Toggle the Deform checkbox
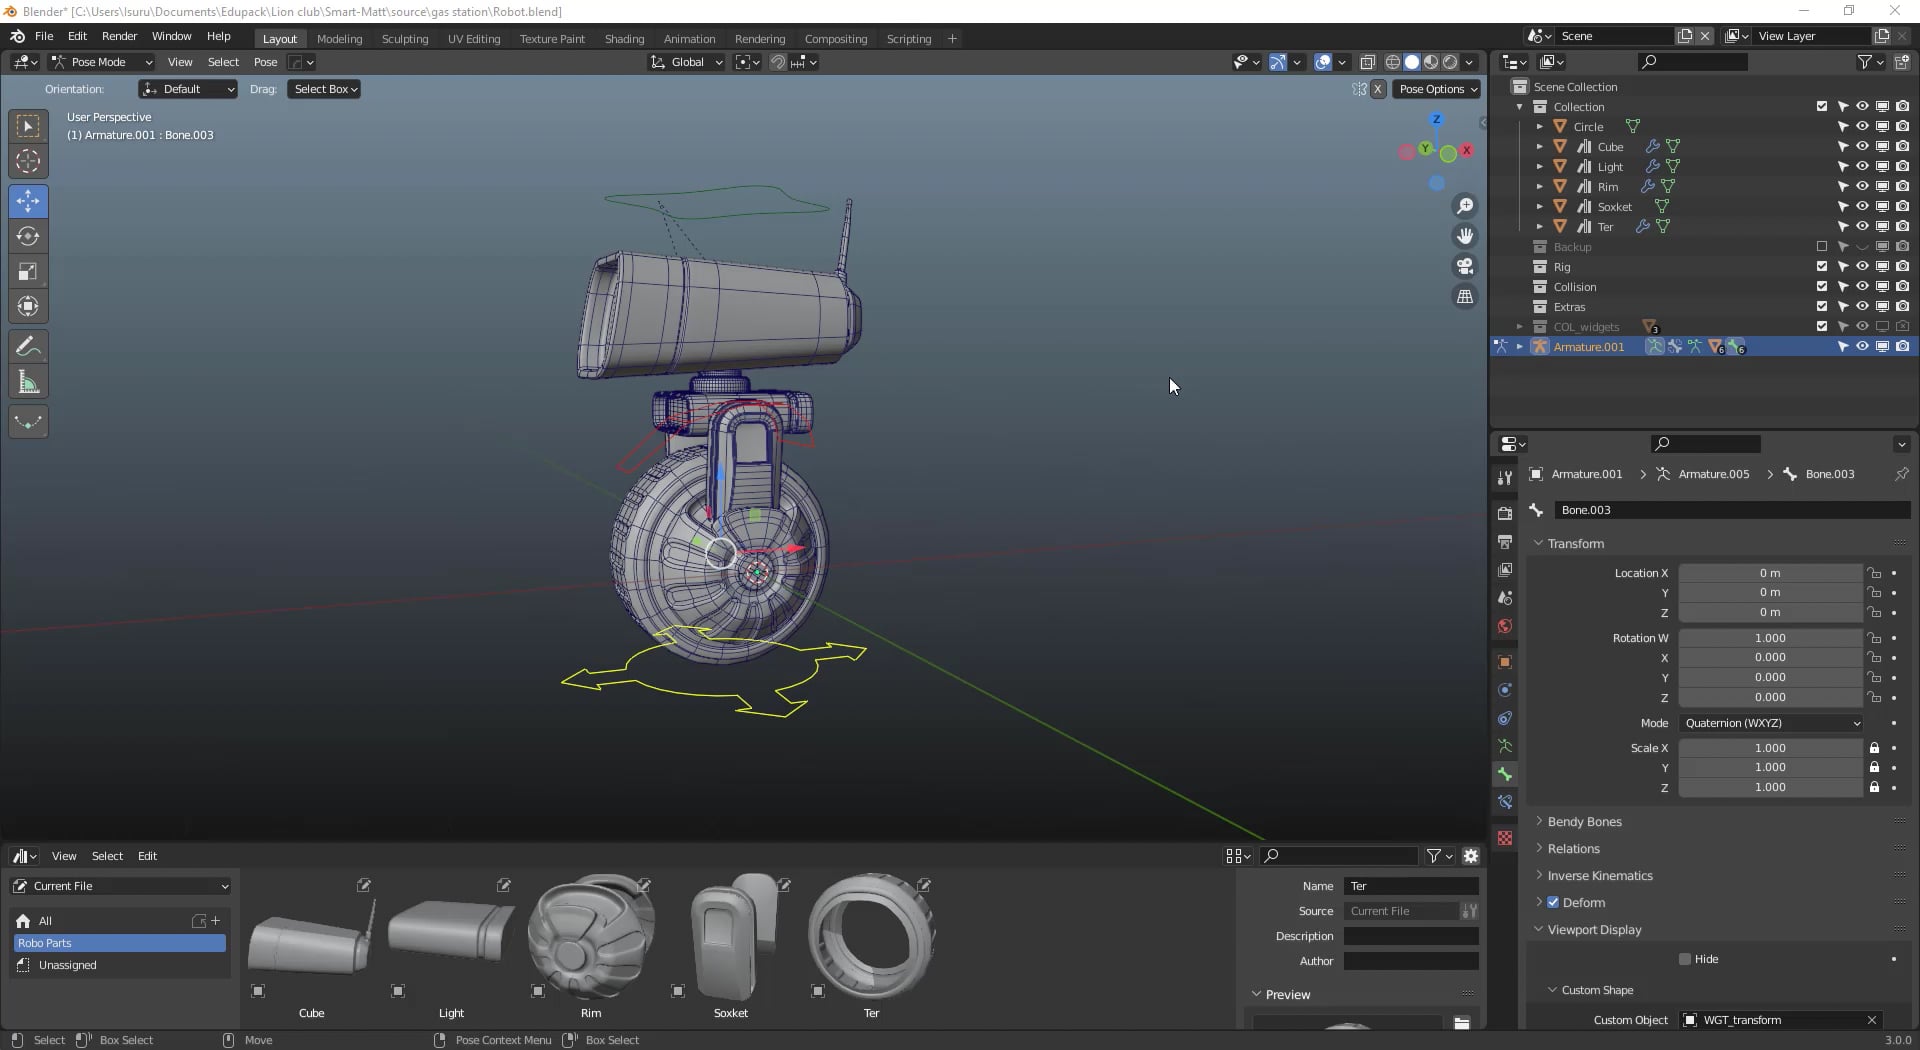Image resolution: width=1920 pixels, height=1050 pixels. point(1553,902)
